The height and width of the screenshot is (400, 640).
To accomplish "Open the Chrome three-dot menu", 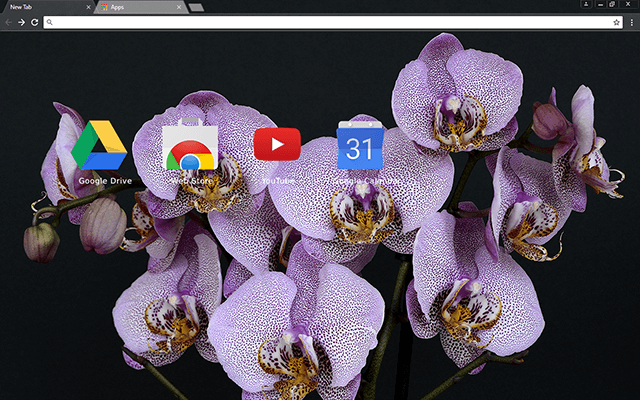I will click(631, 22).
